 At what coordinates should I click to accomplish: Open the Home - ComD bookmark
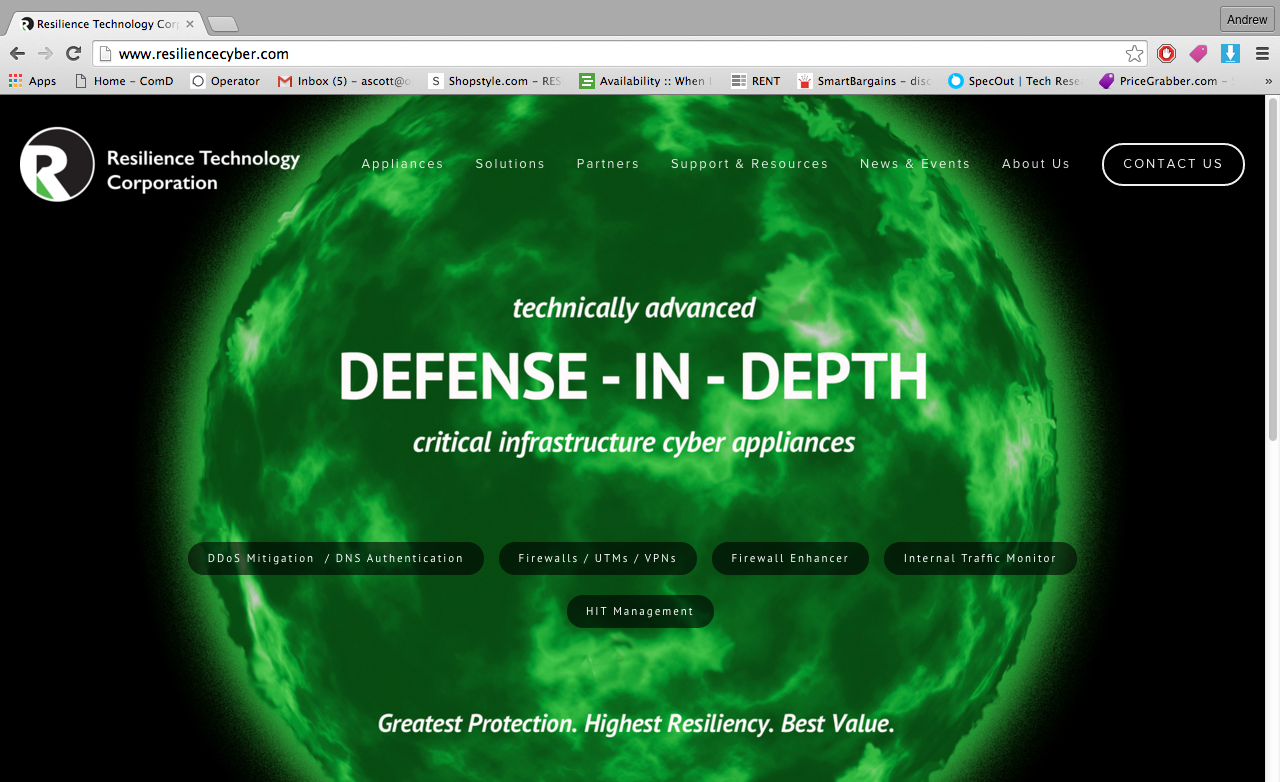pyautogui.click(x=124, y=81)
